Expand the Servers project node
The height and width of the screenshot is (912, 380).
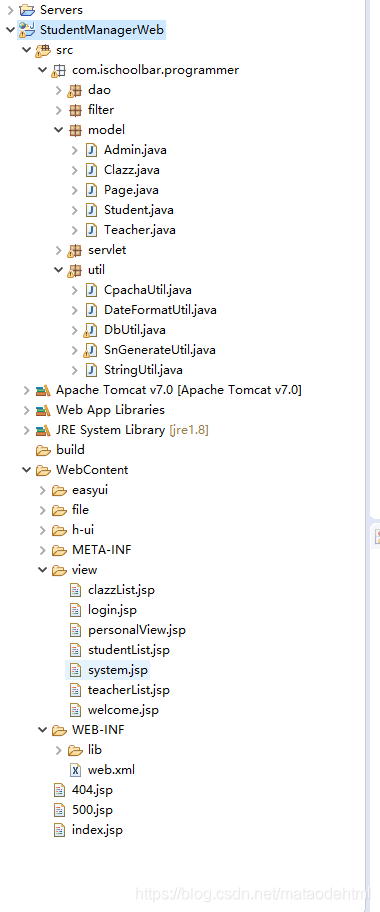[x=10, y=10]
